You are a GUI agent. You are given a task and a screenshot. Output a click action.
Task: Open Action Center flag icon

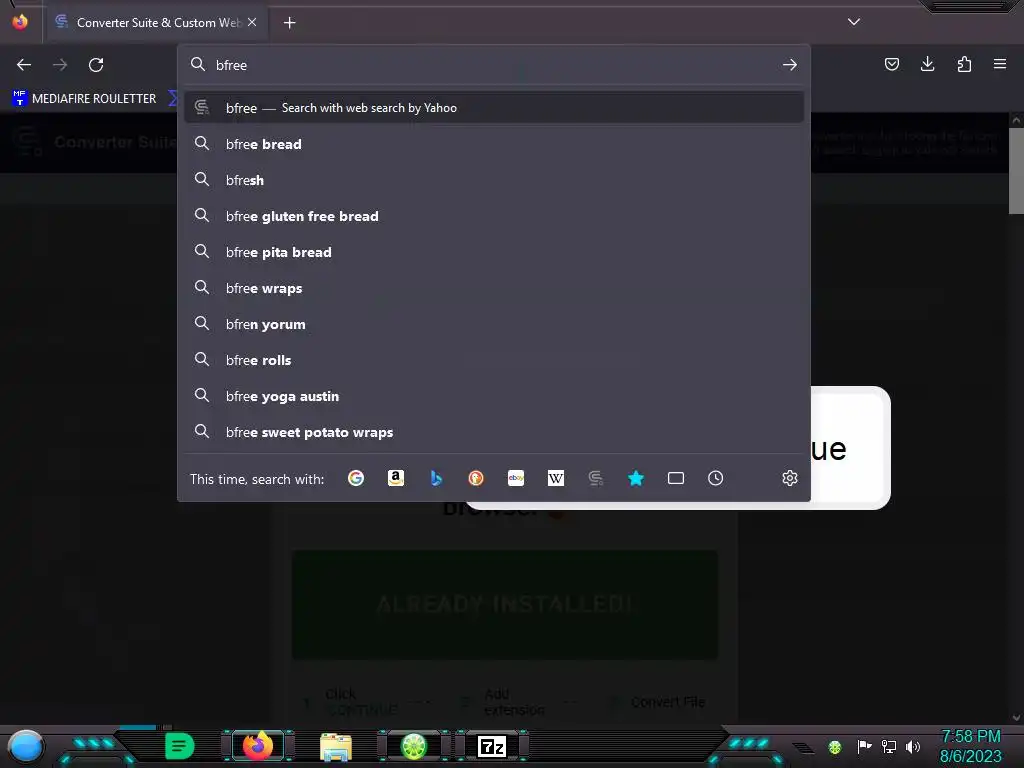[864, 746]
